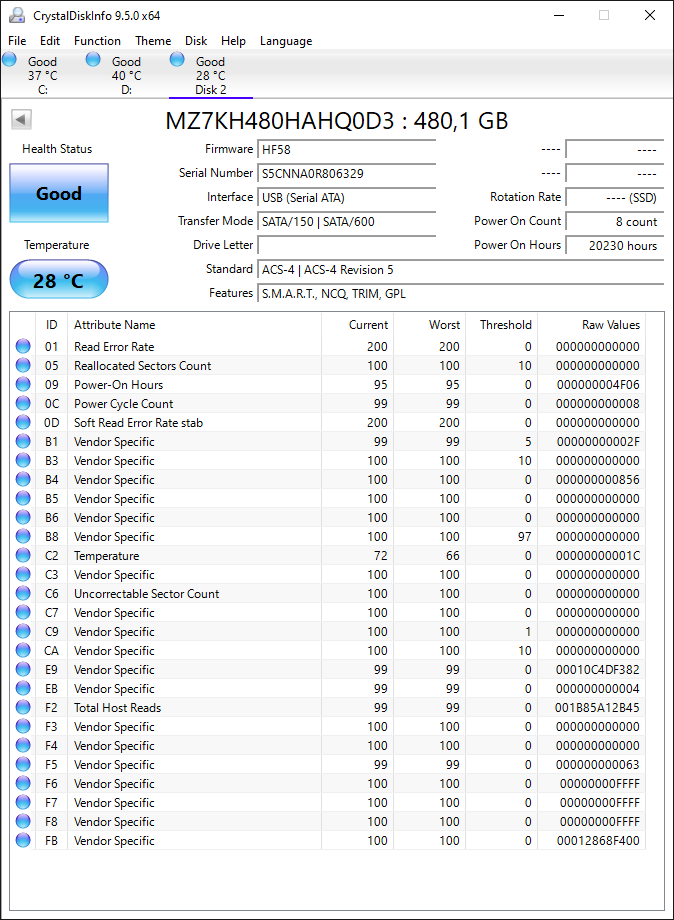Click status orb next to Temperature attribute C2
This screenshot has height=920, width=674.
(23, 556)
